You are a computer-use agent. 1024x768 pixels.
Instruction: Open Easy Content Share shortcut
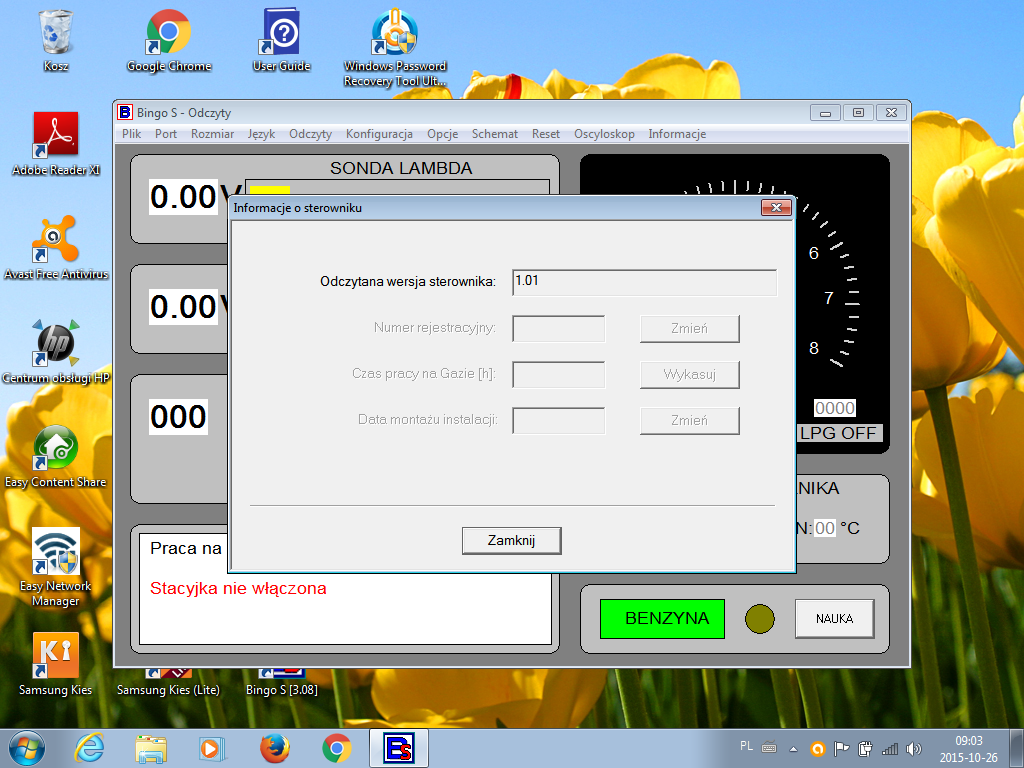[56, 456]
